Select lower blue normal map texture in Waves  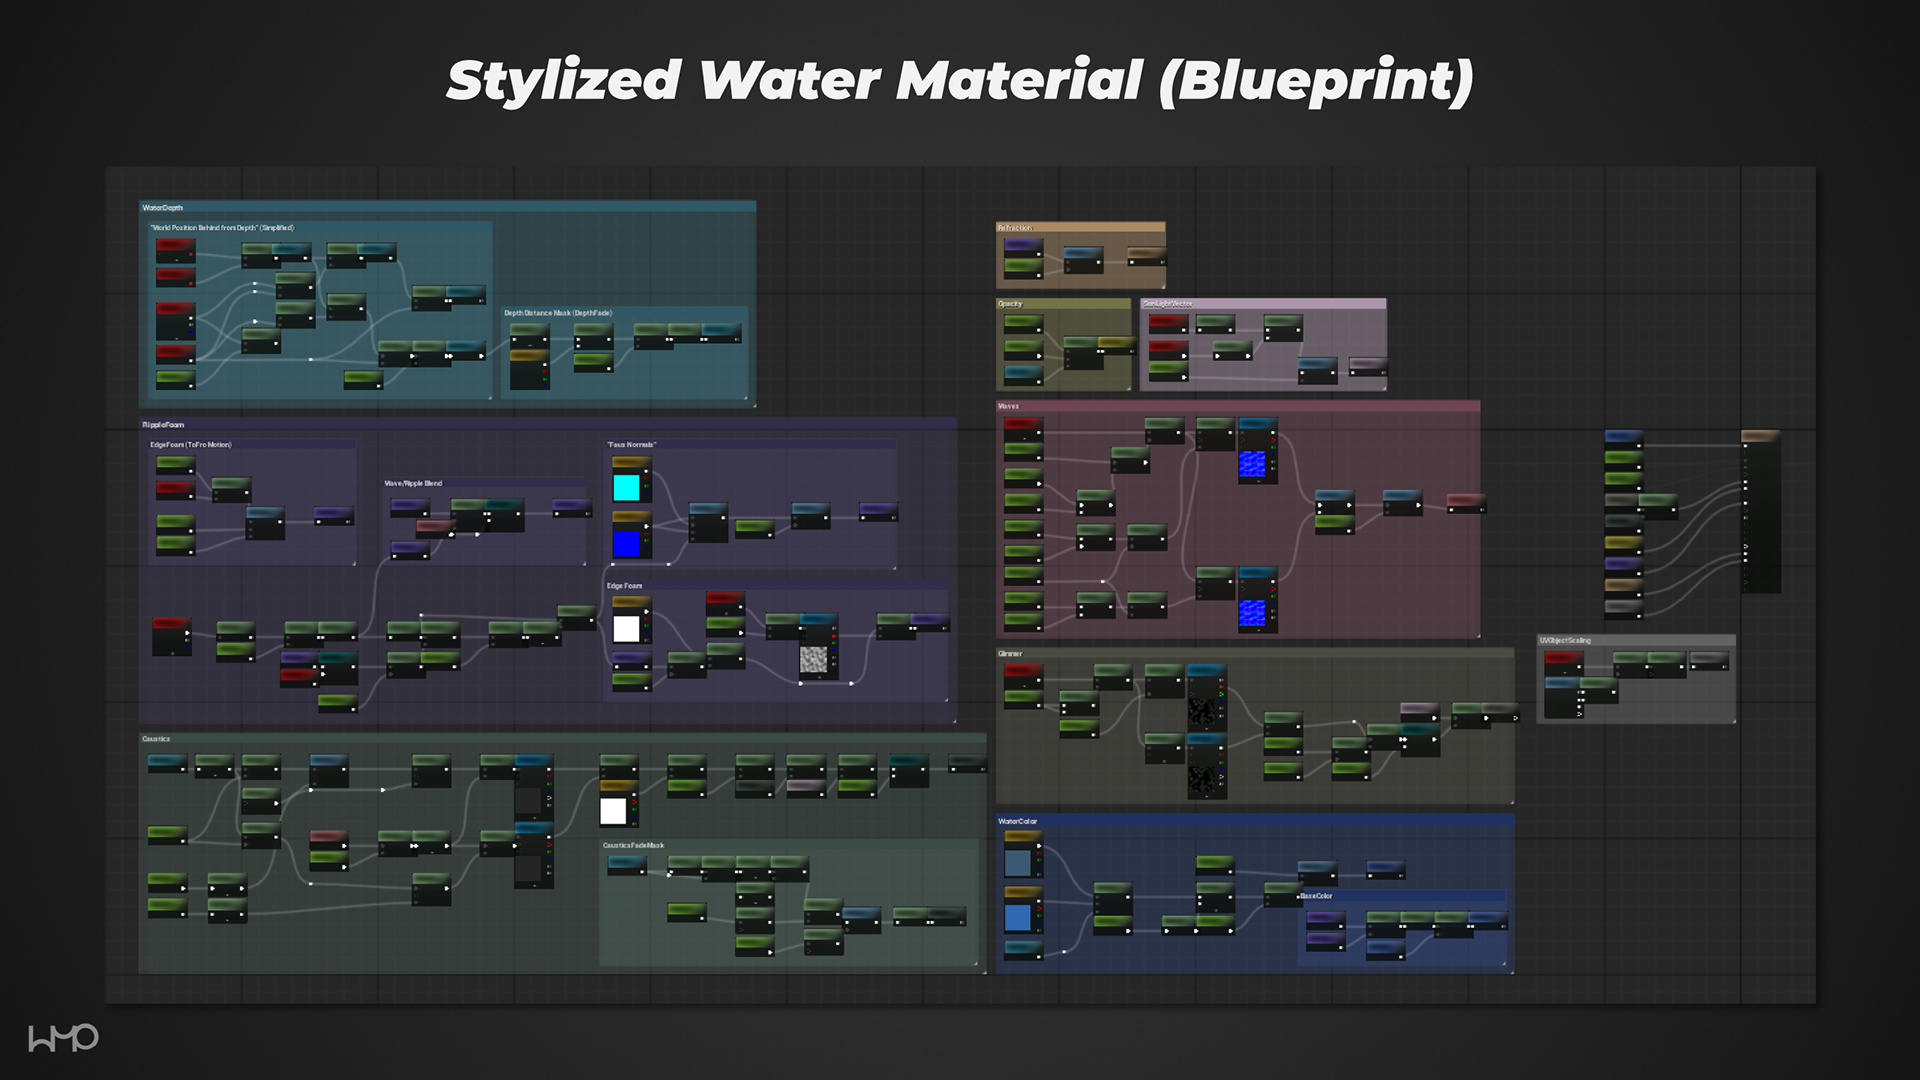pyautogui.click(x=1252, y=611)
